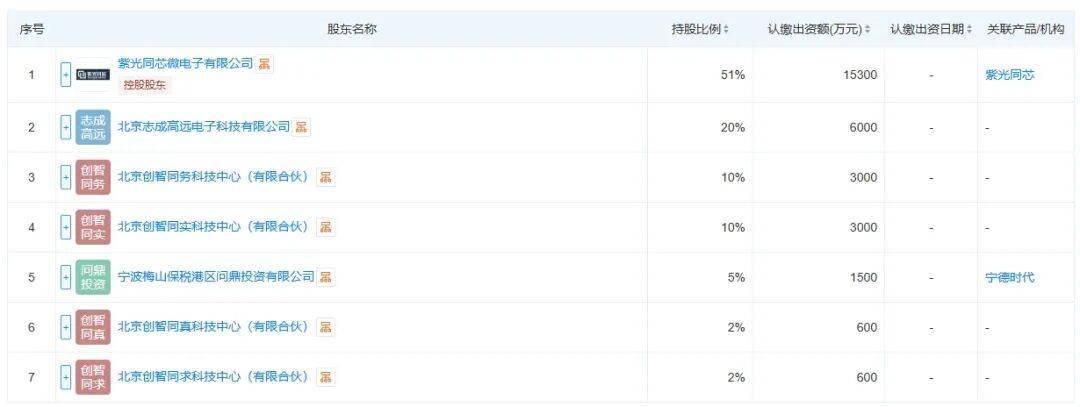Click the orange icon beside 宁波梅山保税港区问鼎投资有限公司
1080x407 pixels.
click(326, 277)
